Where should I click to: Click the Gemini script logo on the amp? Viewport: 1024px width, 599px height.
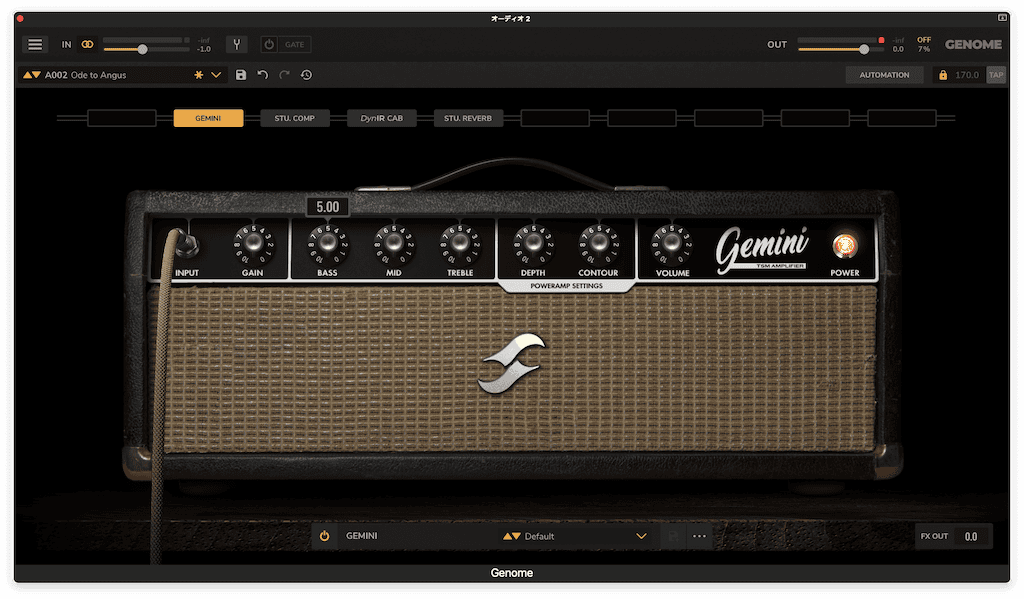(761, 249)
